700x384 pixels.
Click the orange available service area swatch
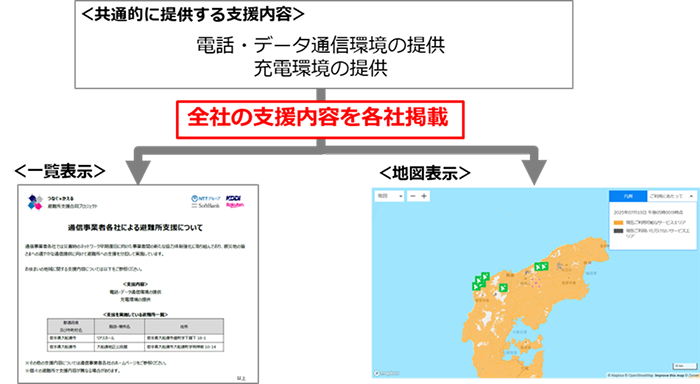(x=618, y=222)
